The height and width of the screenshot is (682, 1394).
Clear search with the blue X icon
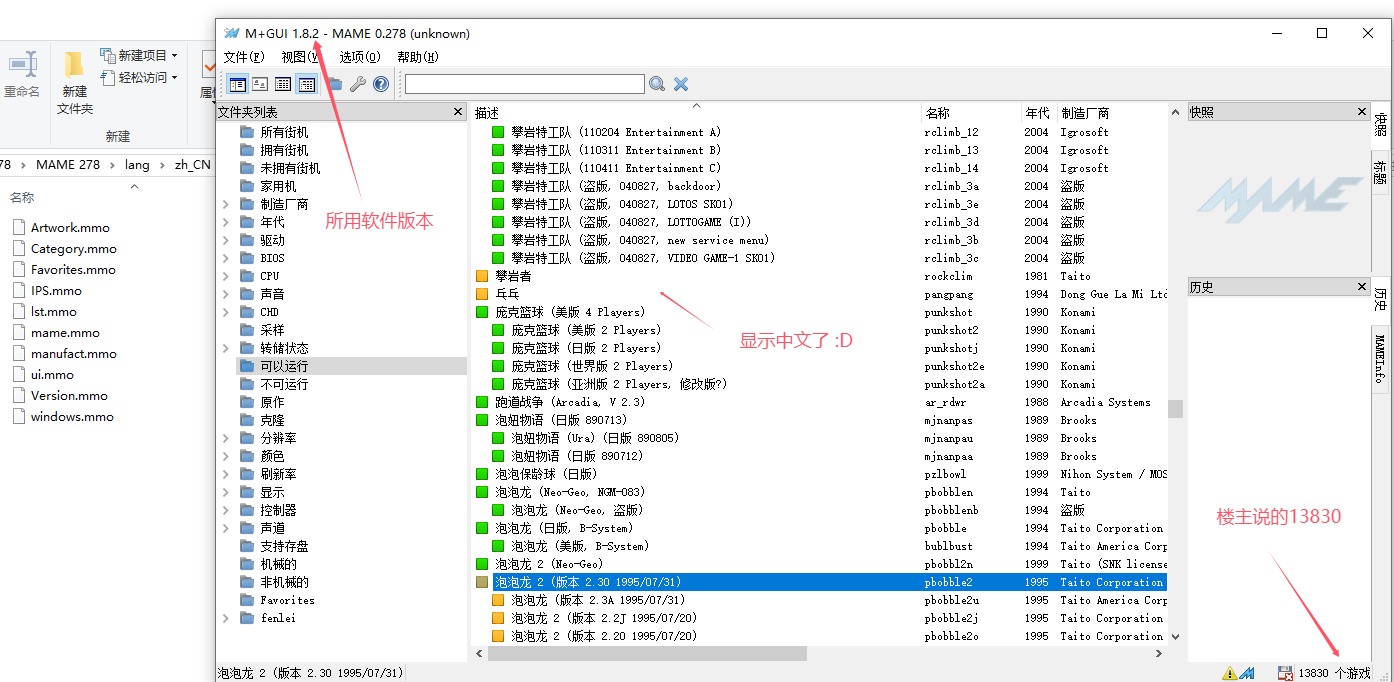click(x=681, y=84)
